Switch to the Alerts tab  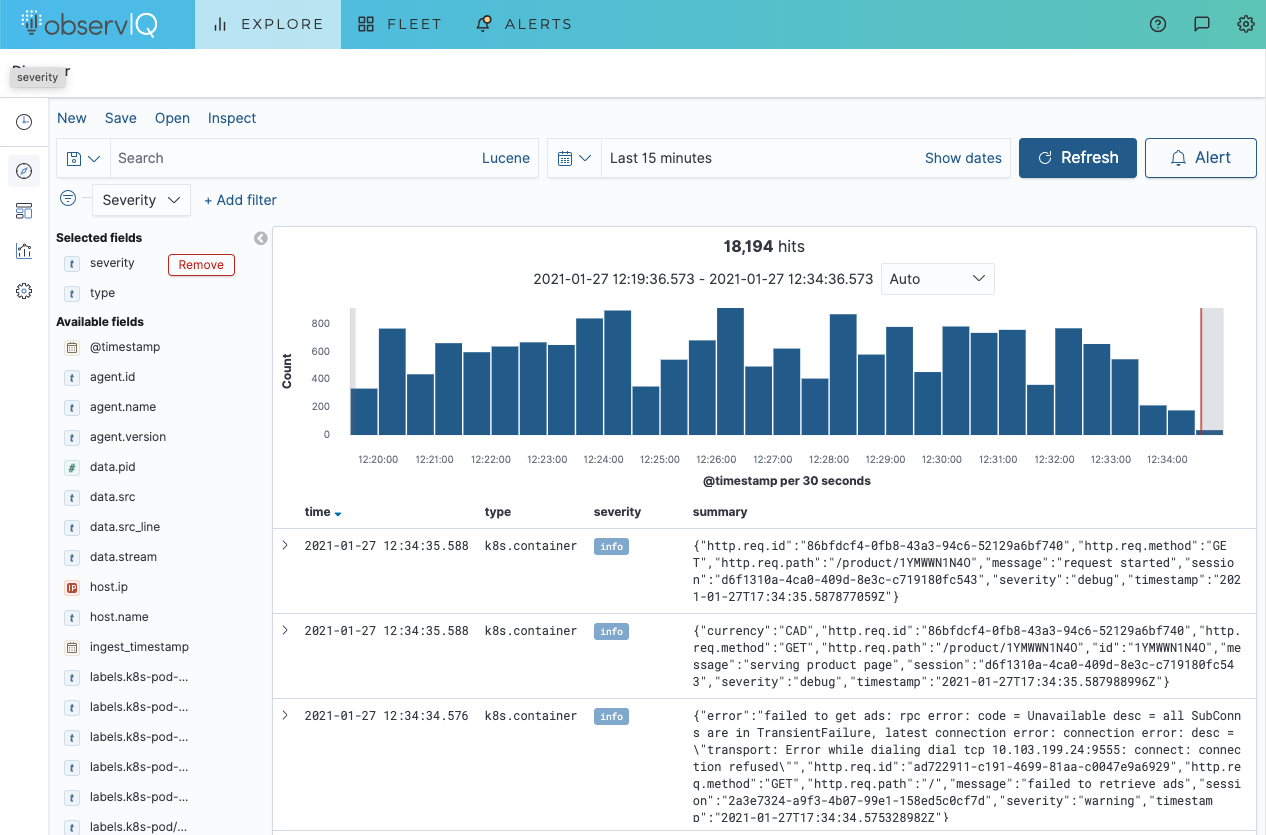pyautogui.click(x=524, y=24)
